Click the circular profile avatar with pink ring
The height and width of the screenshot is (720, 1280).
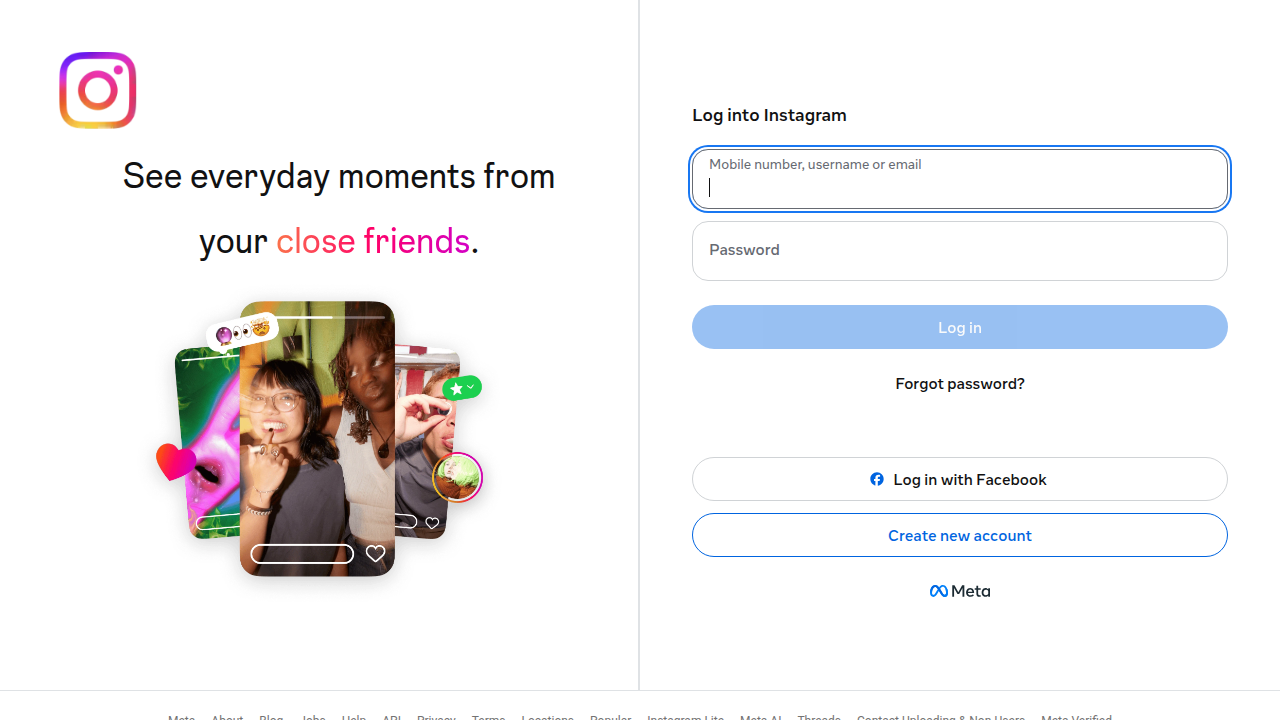458,477
